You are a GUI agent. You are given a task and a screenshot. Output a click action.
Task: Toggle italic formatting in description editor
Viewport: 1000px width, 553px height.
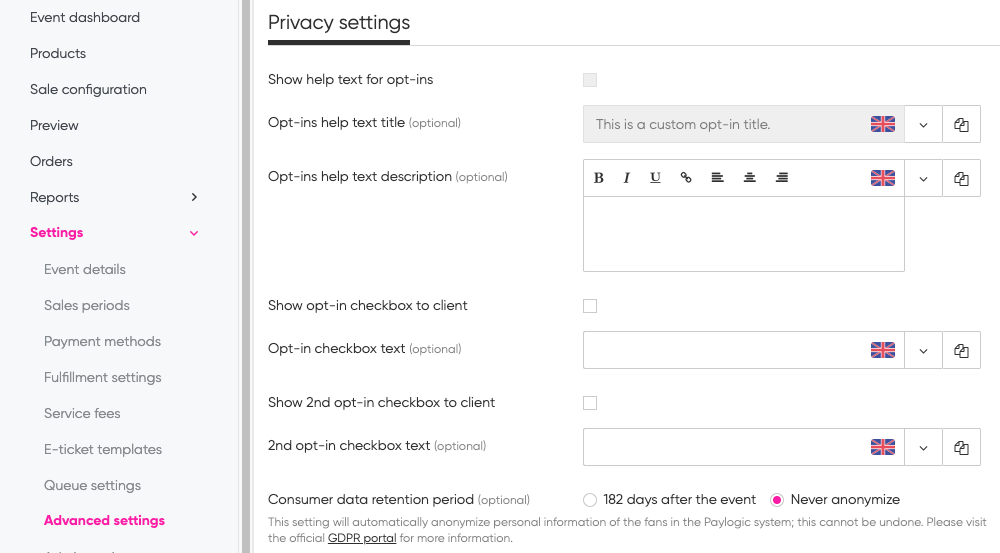click(627, 178)
